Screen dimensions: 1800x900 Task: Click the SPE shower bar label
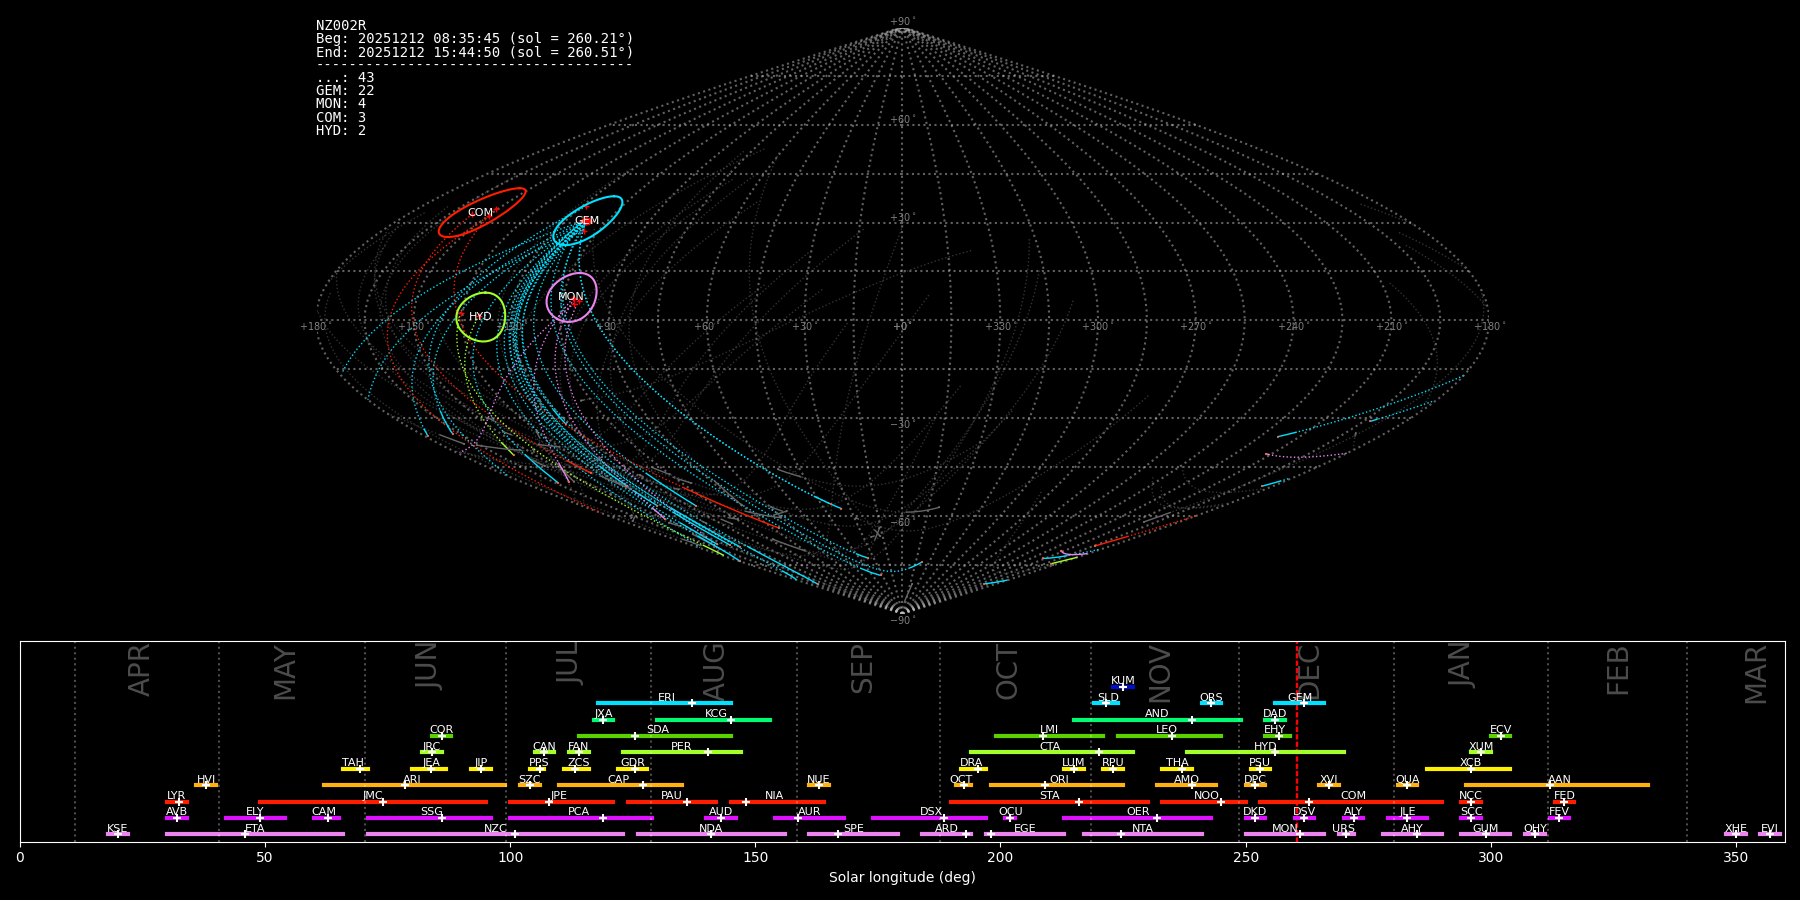click(853, 829)
